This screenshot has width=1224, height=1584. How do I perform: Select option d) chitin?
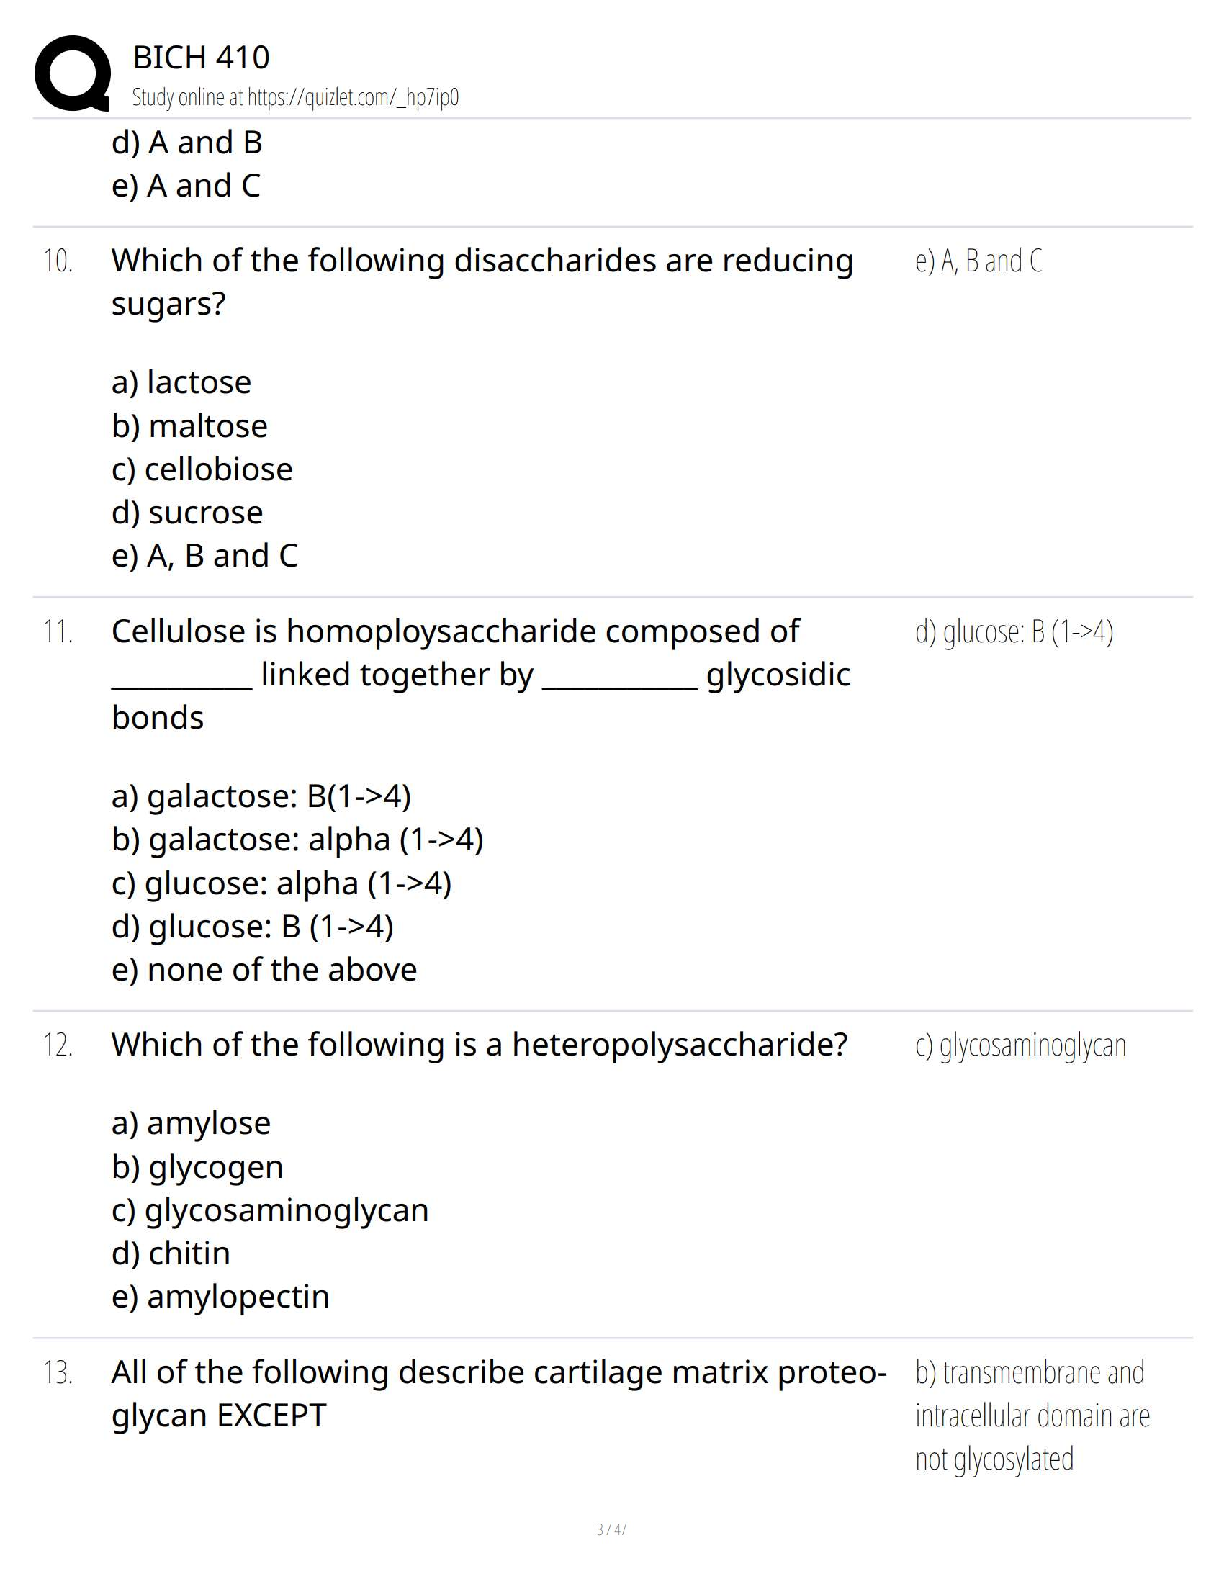click(171, 1253)
